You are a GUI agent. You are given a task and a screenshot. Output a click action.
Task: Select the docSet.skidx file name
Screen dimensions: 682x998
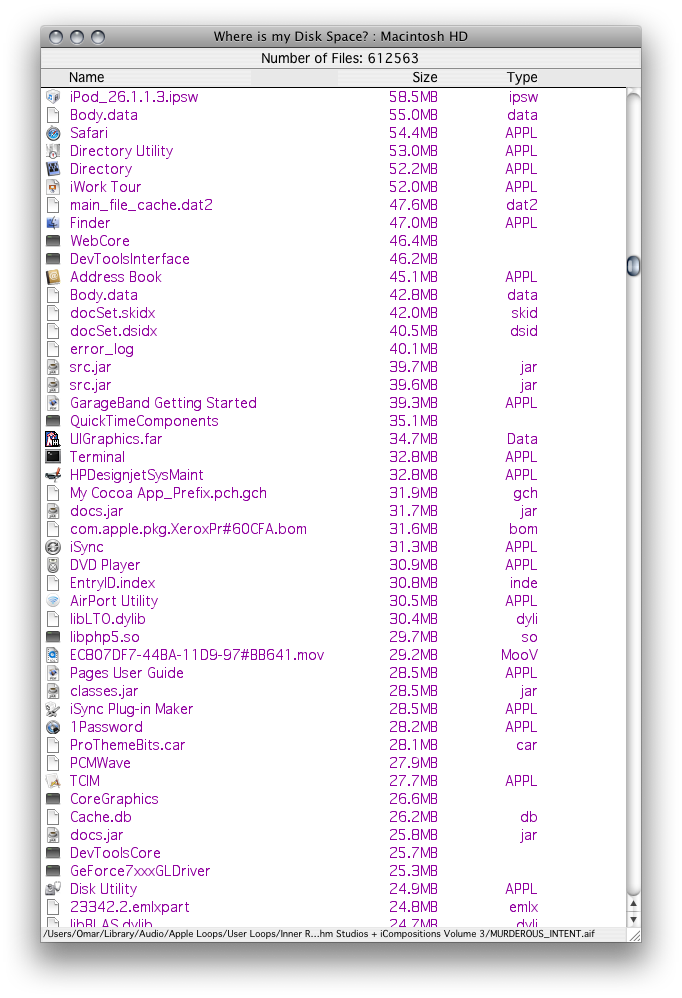point(113,313)
